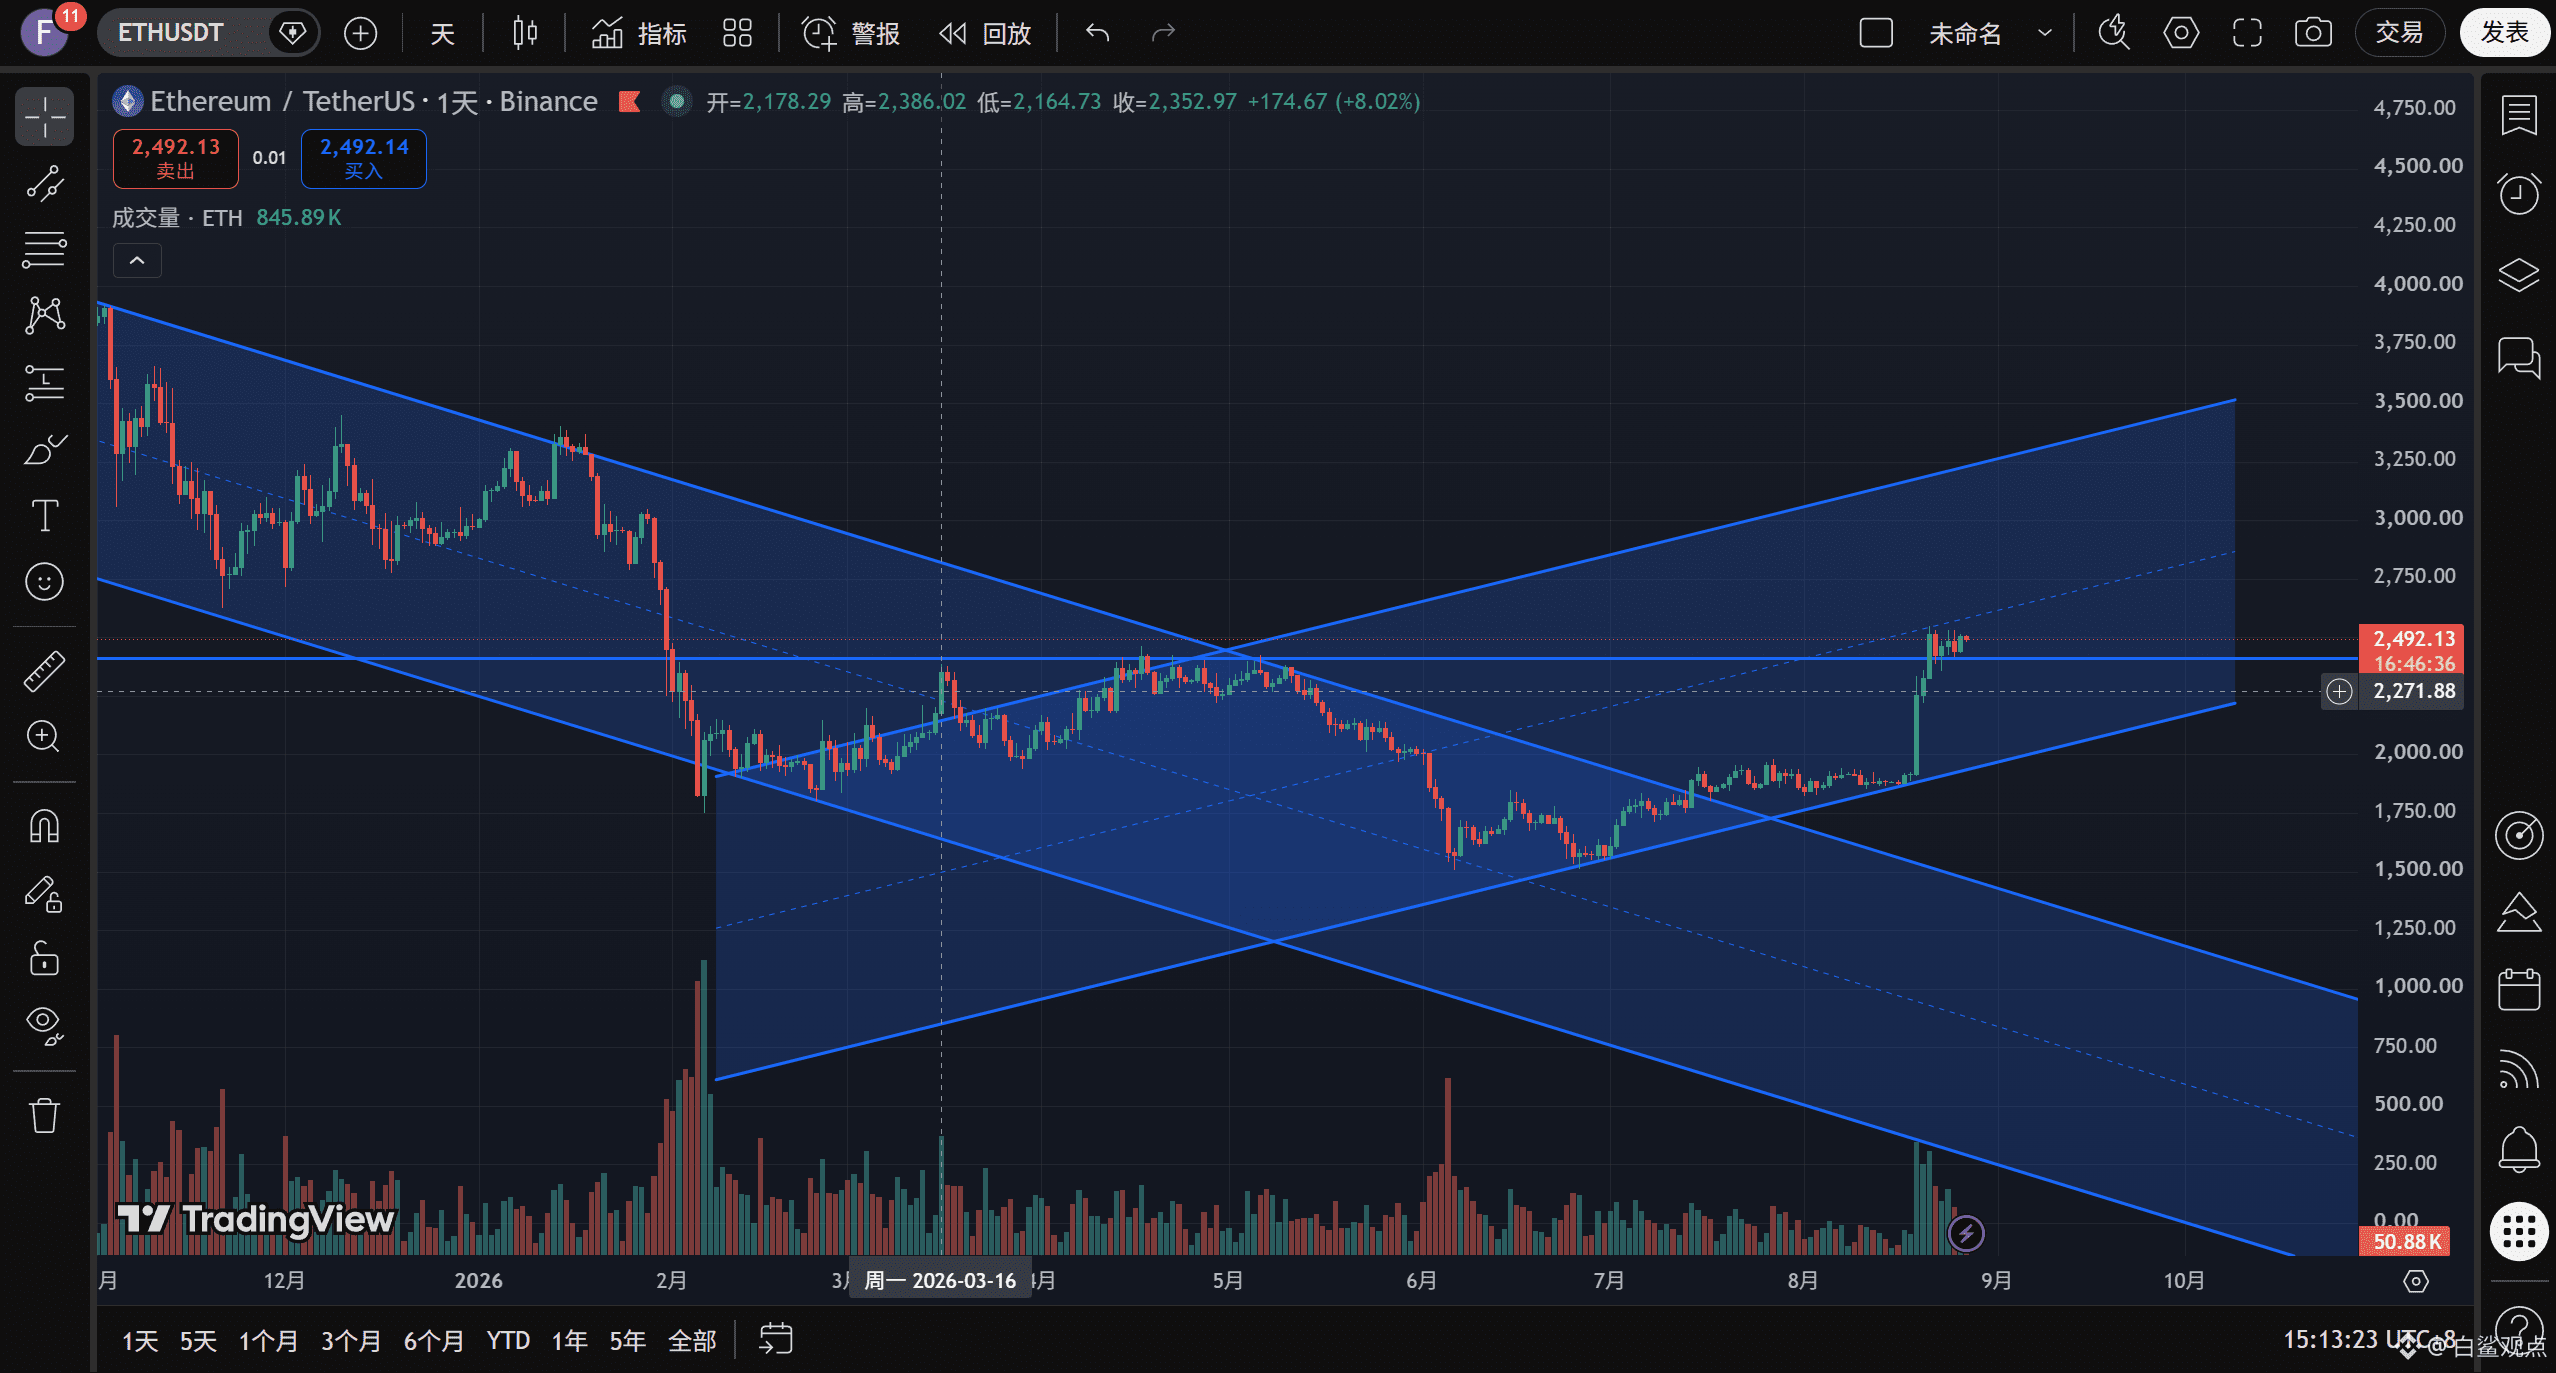Undo the last chart action

pos(1098,33)
